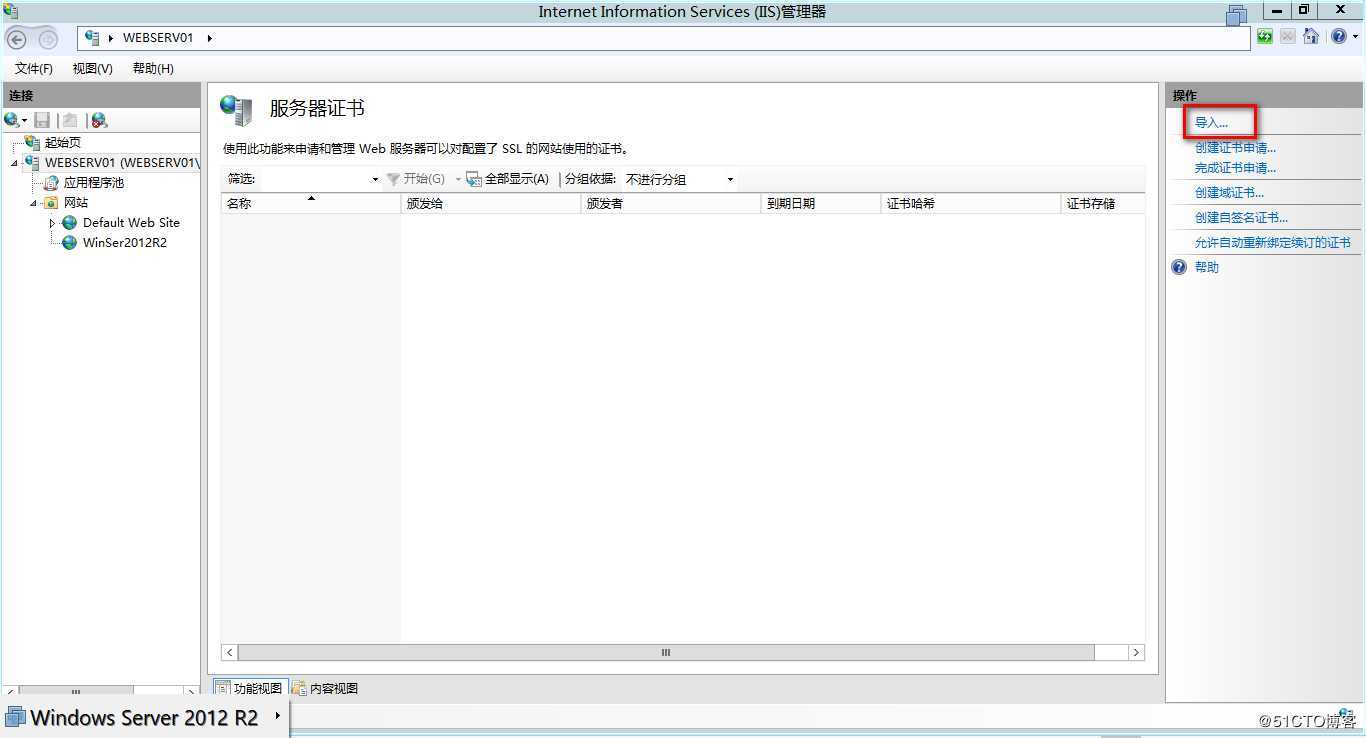Click the up one level icon in connections
The image size is (1366, 738).
[70, 120]
